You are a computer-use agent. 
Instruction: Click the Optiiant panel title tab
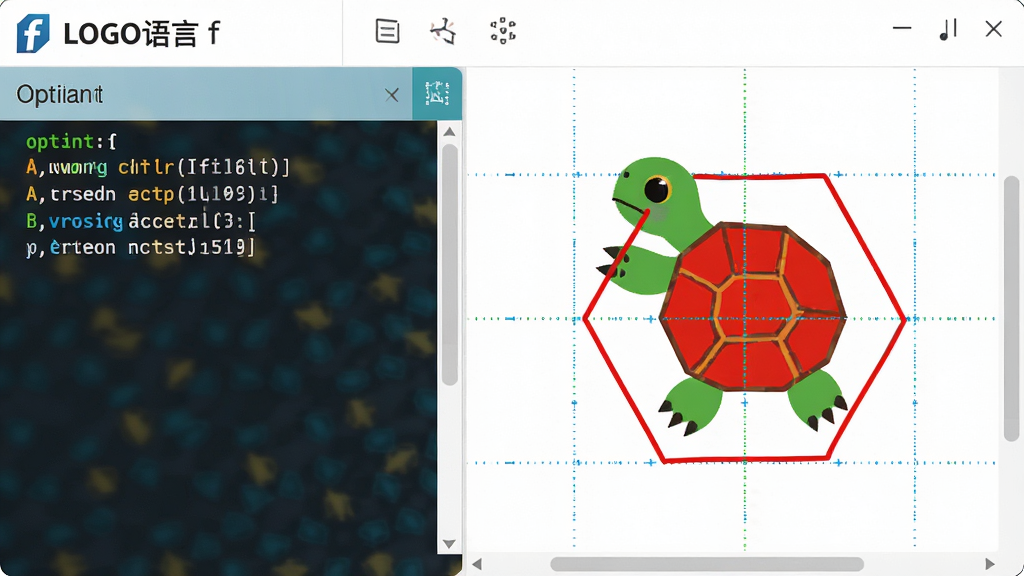tap(59, 95)
